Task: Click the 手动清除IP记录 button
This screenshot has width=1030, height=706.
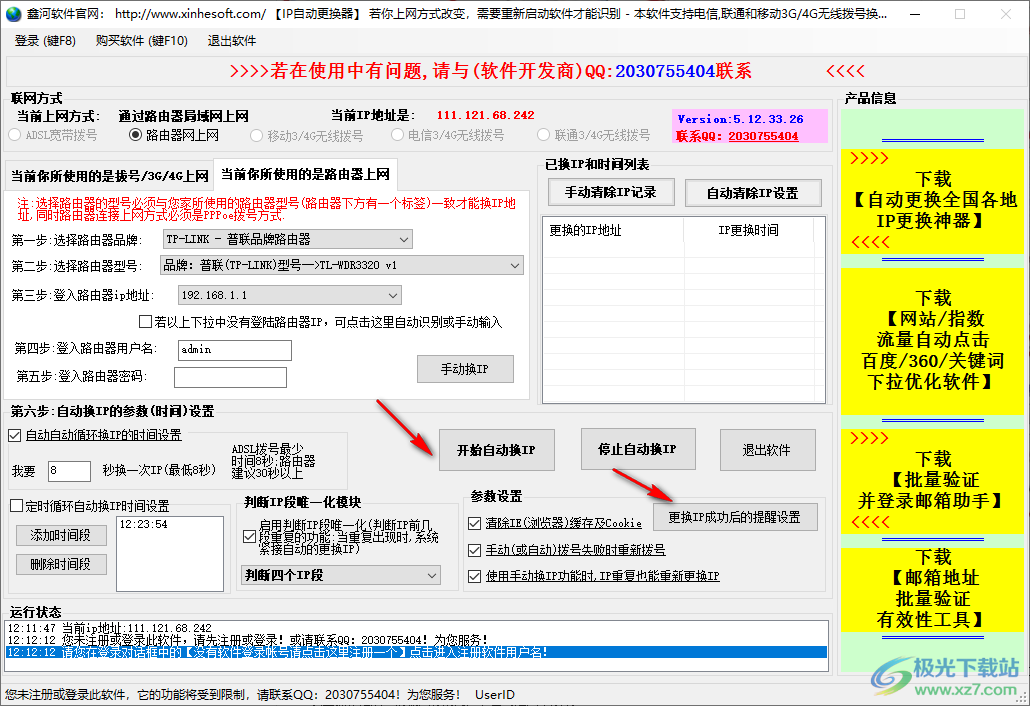Action: (611, 192)
